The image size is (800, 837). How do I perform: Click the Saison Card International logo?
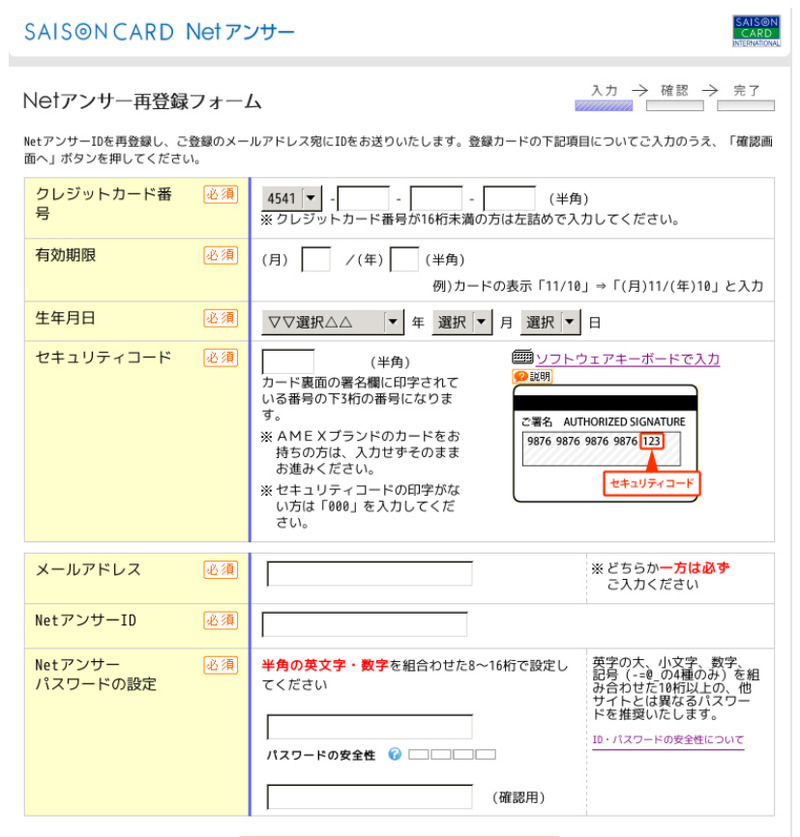click(756, 30)
